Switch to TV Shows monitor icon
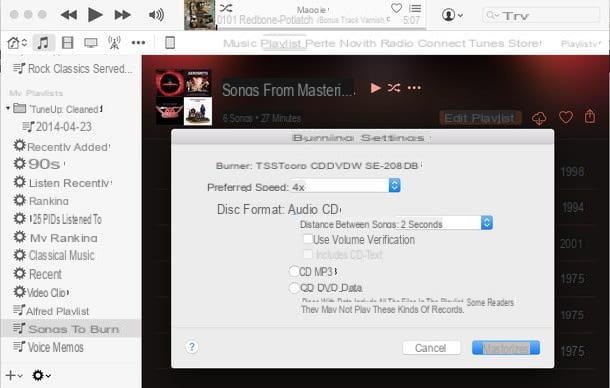Screen dimensions: 610x388 (91, 43)
